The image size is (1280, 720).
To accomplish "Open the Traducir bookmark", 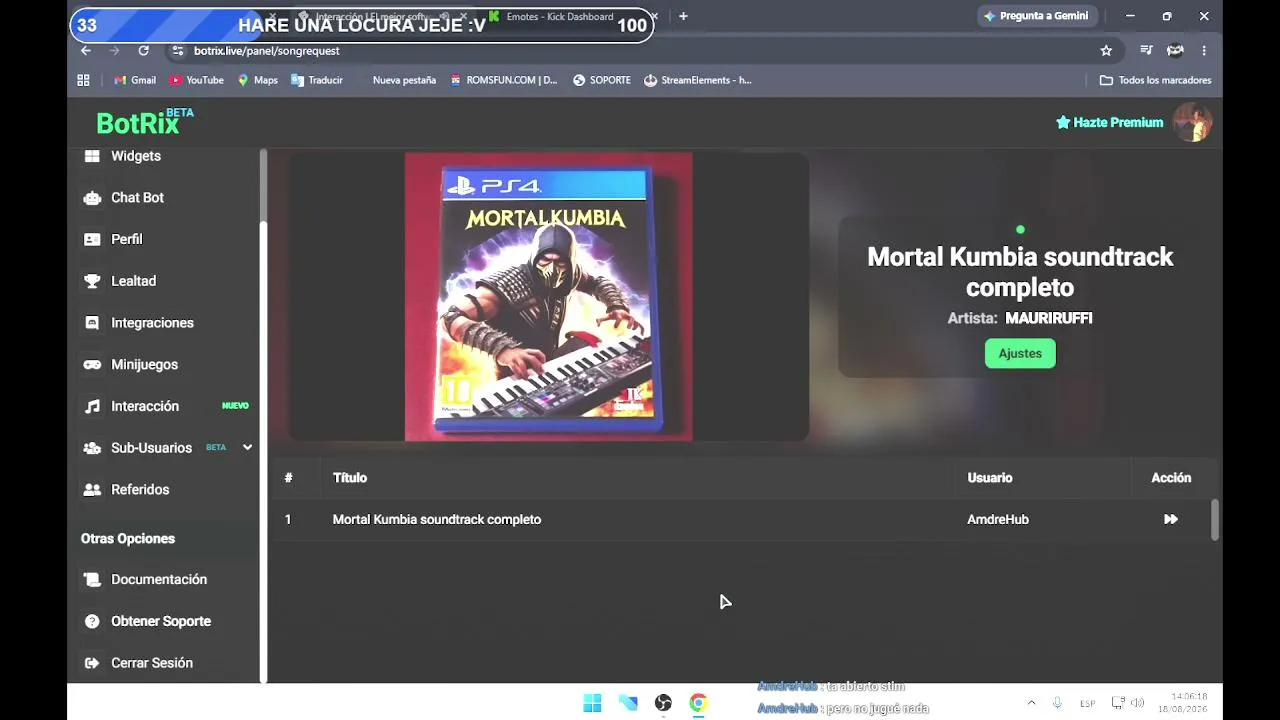I will pos(317,80).
